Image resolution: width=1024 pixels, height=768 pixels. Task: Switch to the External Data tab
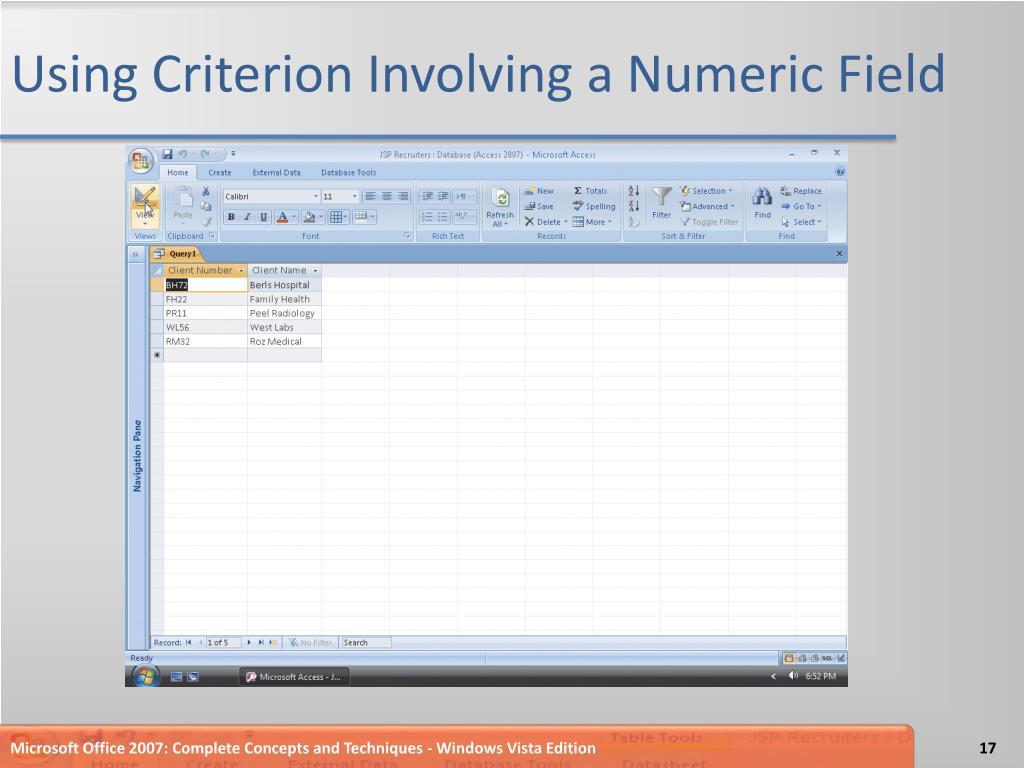point(276,172)
